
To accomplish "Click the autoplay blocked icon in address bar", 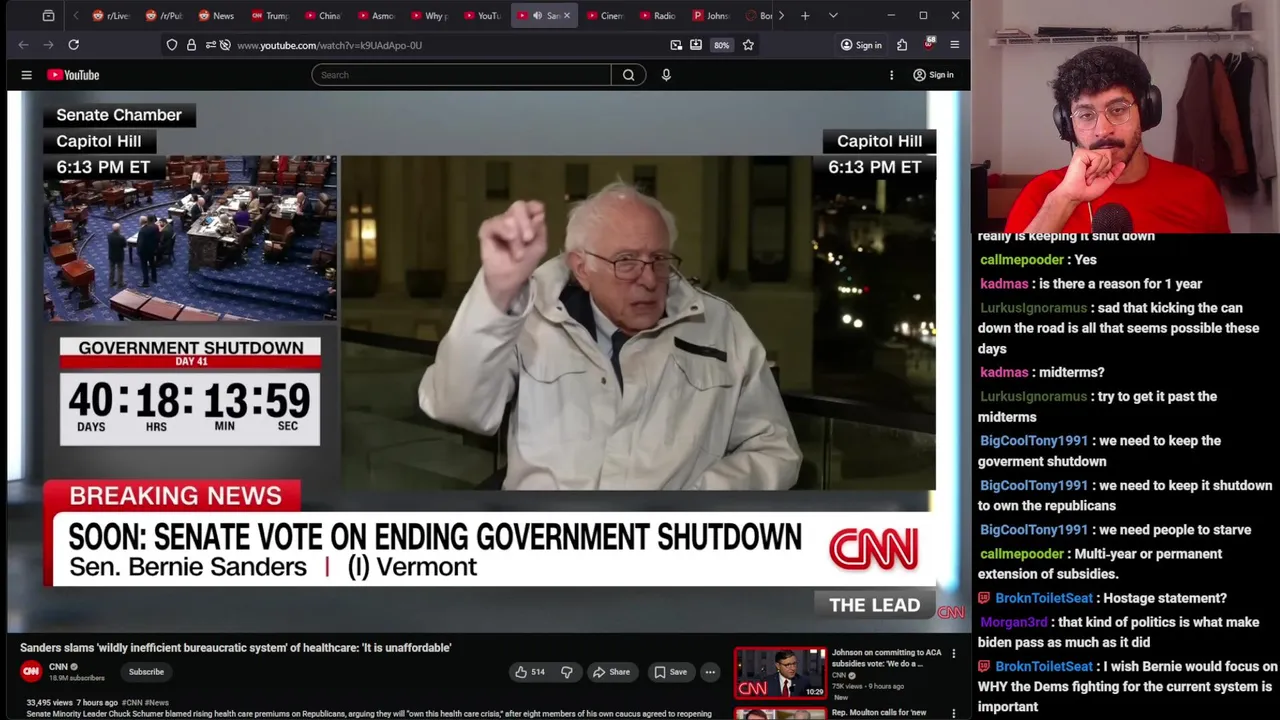I will click(x=225, y=45).
